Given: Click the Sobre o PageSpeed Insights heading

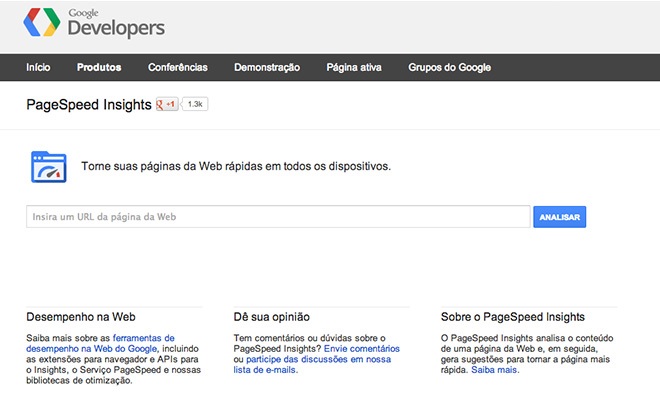Looking at the screenshot, I should point(513,317).
